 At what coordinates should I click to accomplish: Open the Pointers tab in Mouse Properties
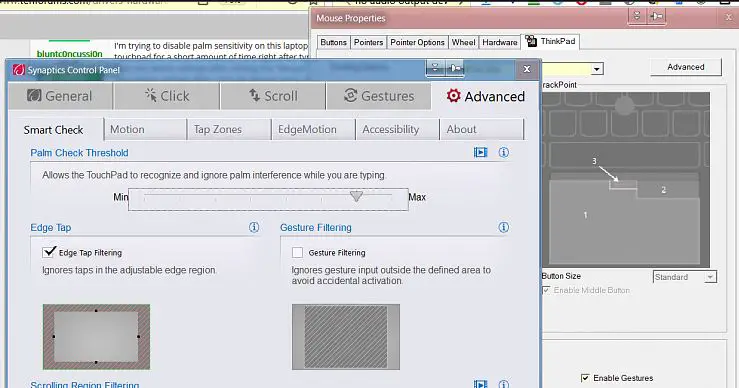368,42
